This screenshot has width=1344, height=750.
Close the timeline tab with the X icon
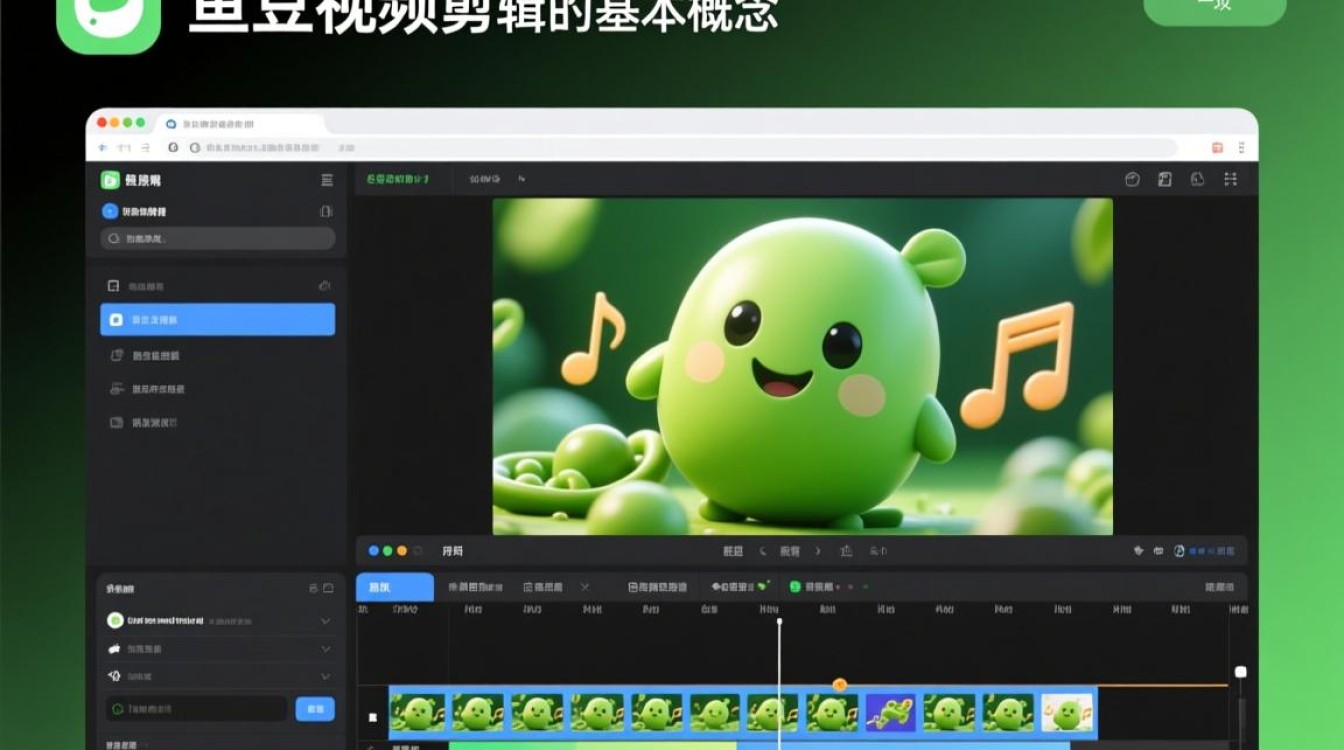[x=585, y=587]
